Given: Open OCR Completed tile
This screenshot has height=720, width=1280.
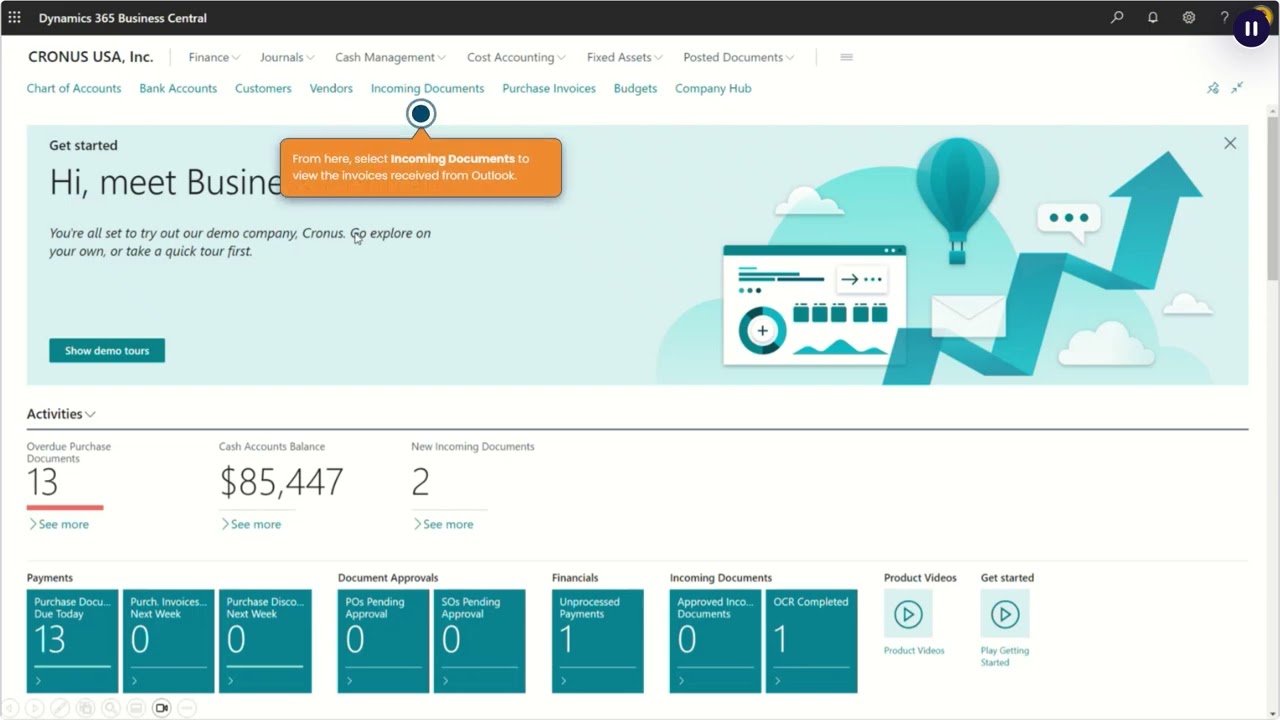Looking at the screenshot, I should [811, 641].
